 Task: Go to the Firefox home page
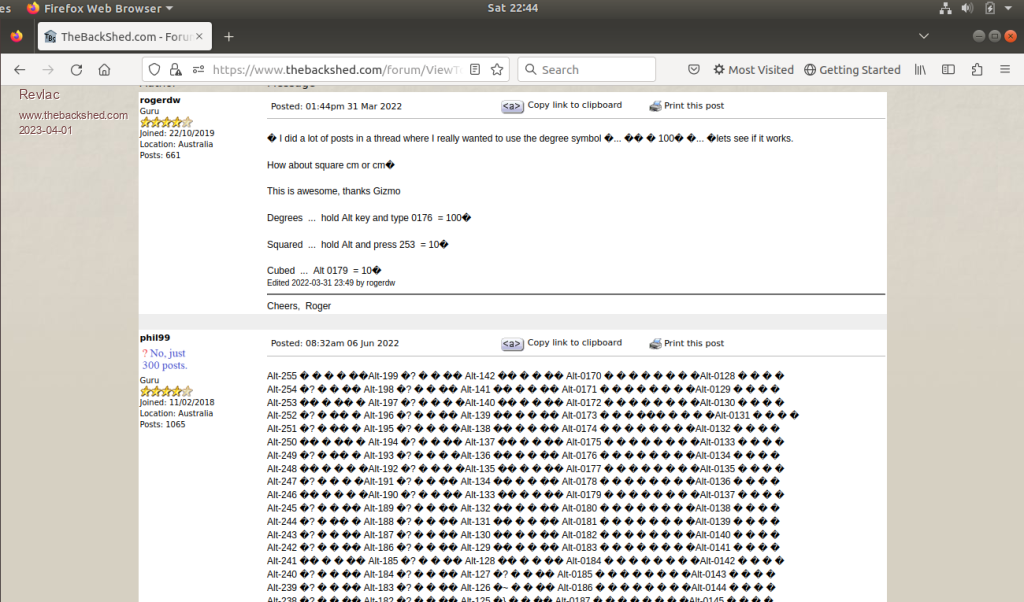tap(104, 70)
